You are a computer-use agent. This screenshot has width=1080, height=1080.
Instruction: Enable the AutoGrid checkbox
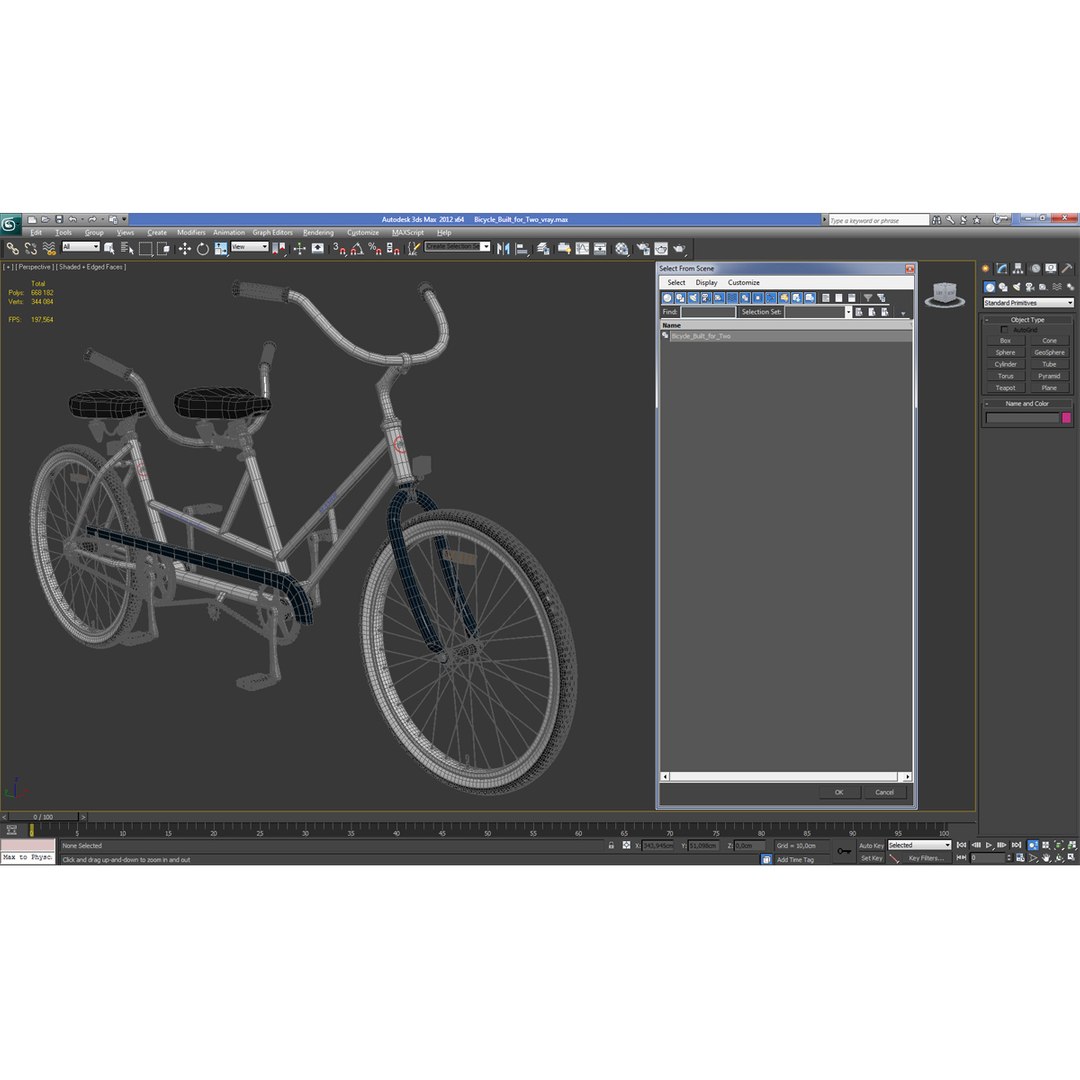coord(1004,330)
